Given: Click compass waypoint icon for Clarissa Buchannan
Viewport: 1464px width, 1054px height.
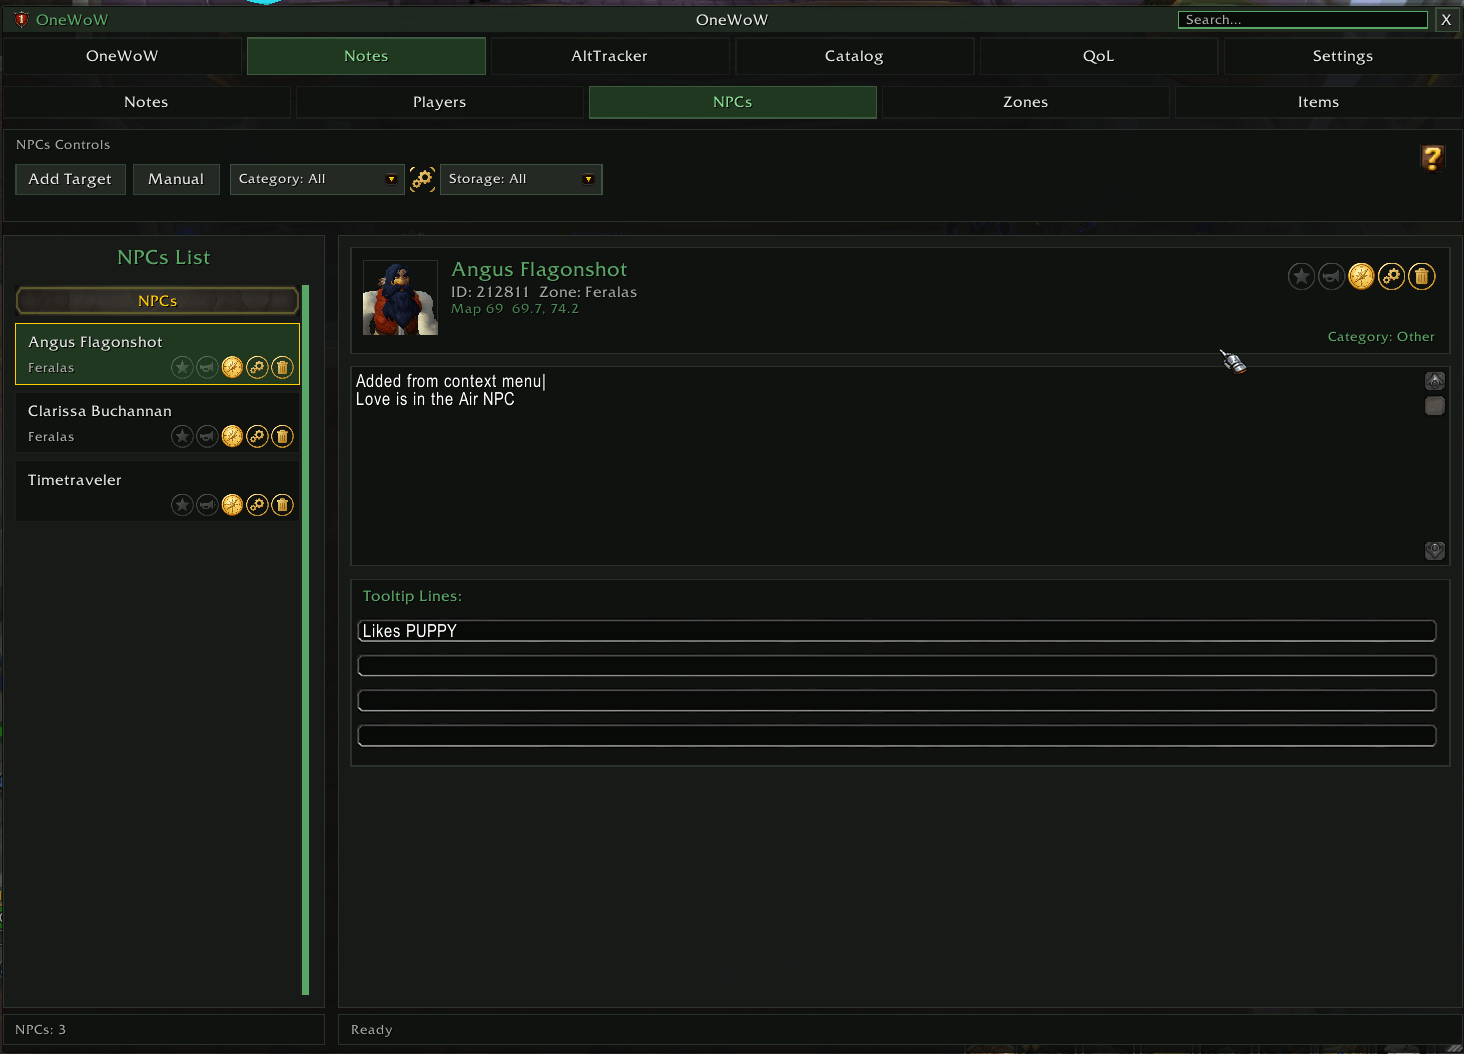Looking at the screenshot, I should click(232, 437).
